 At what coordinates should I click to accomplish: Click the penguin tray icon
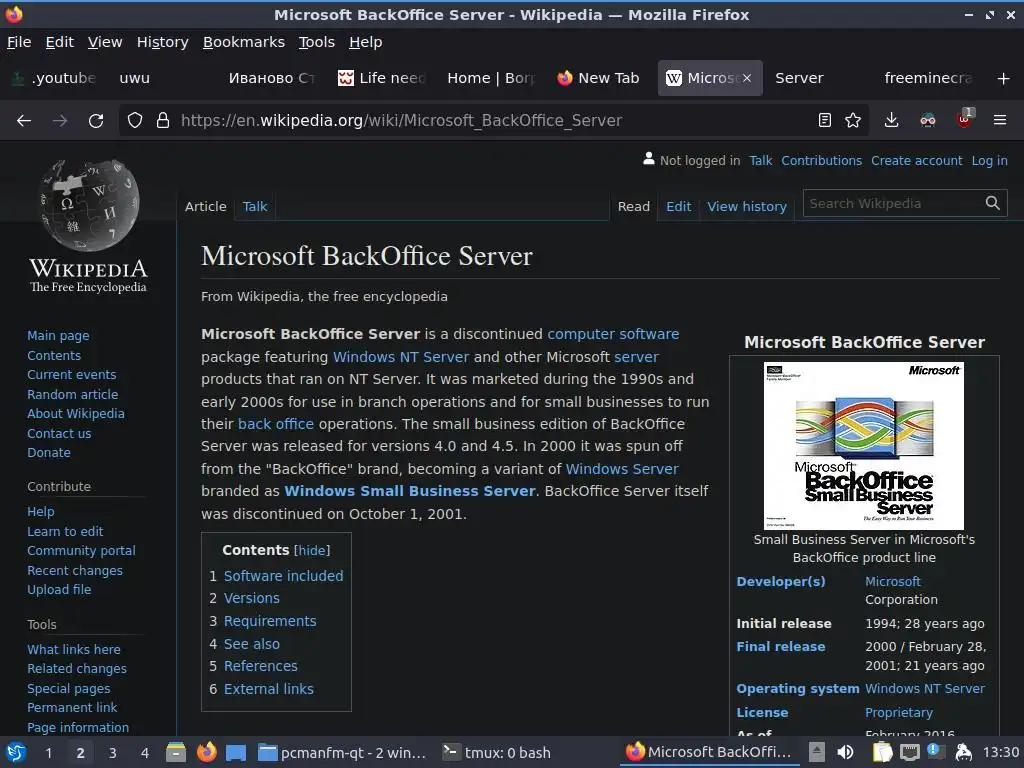tap(963, 752)
